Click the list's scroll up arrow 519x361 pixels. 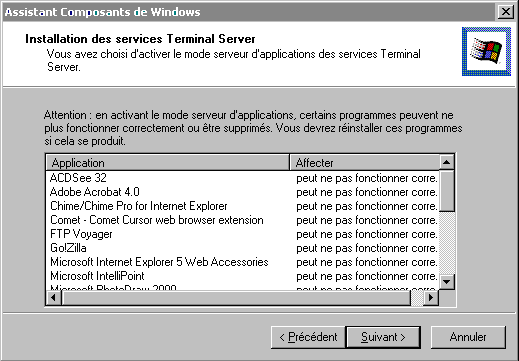point(447,162)
